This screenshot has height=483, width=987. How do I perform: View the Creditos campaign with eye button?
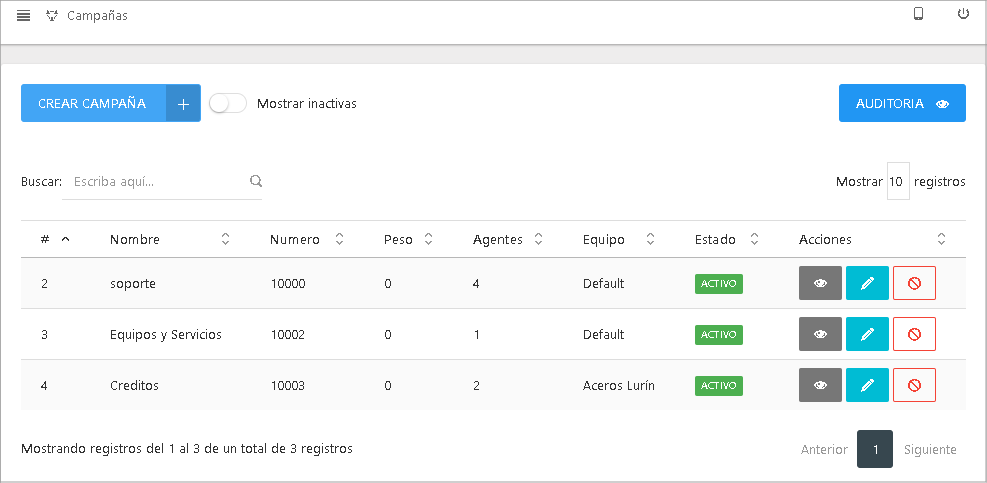[820, 385]
